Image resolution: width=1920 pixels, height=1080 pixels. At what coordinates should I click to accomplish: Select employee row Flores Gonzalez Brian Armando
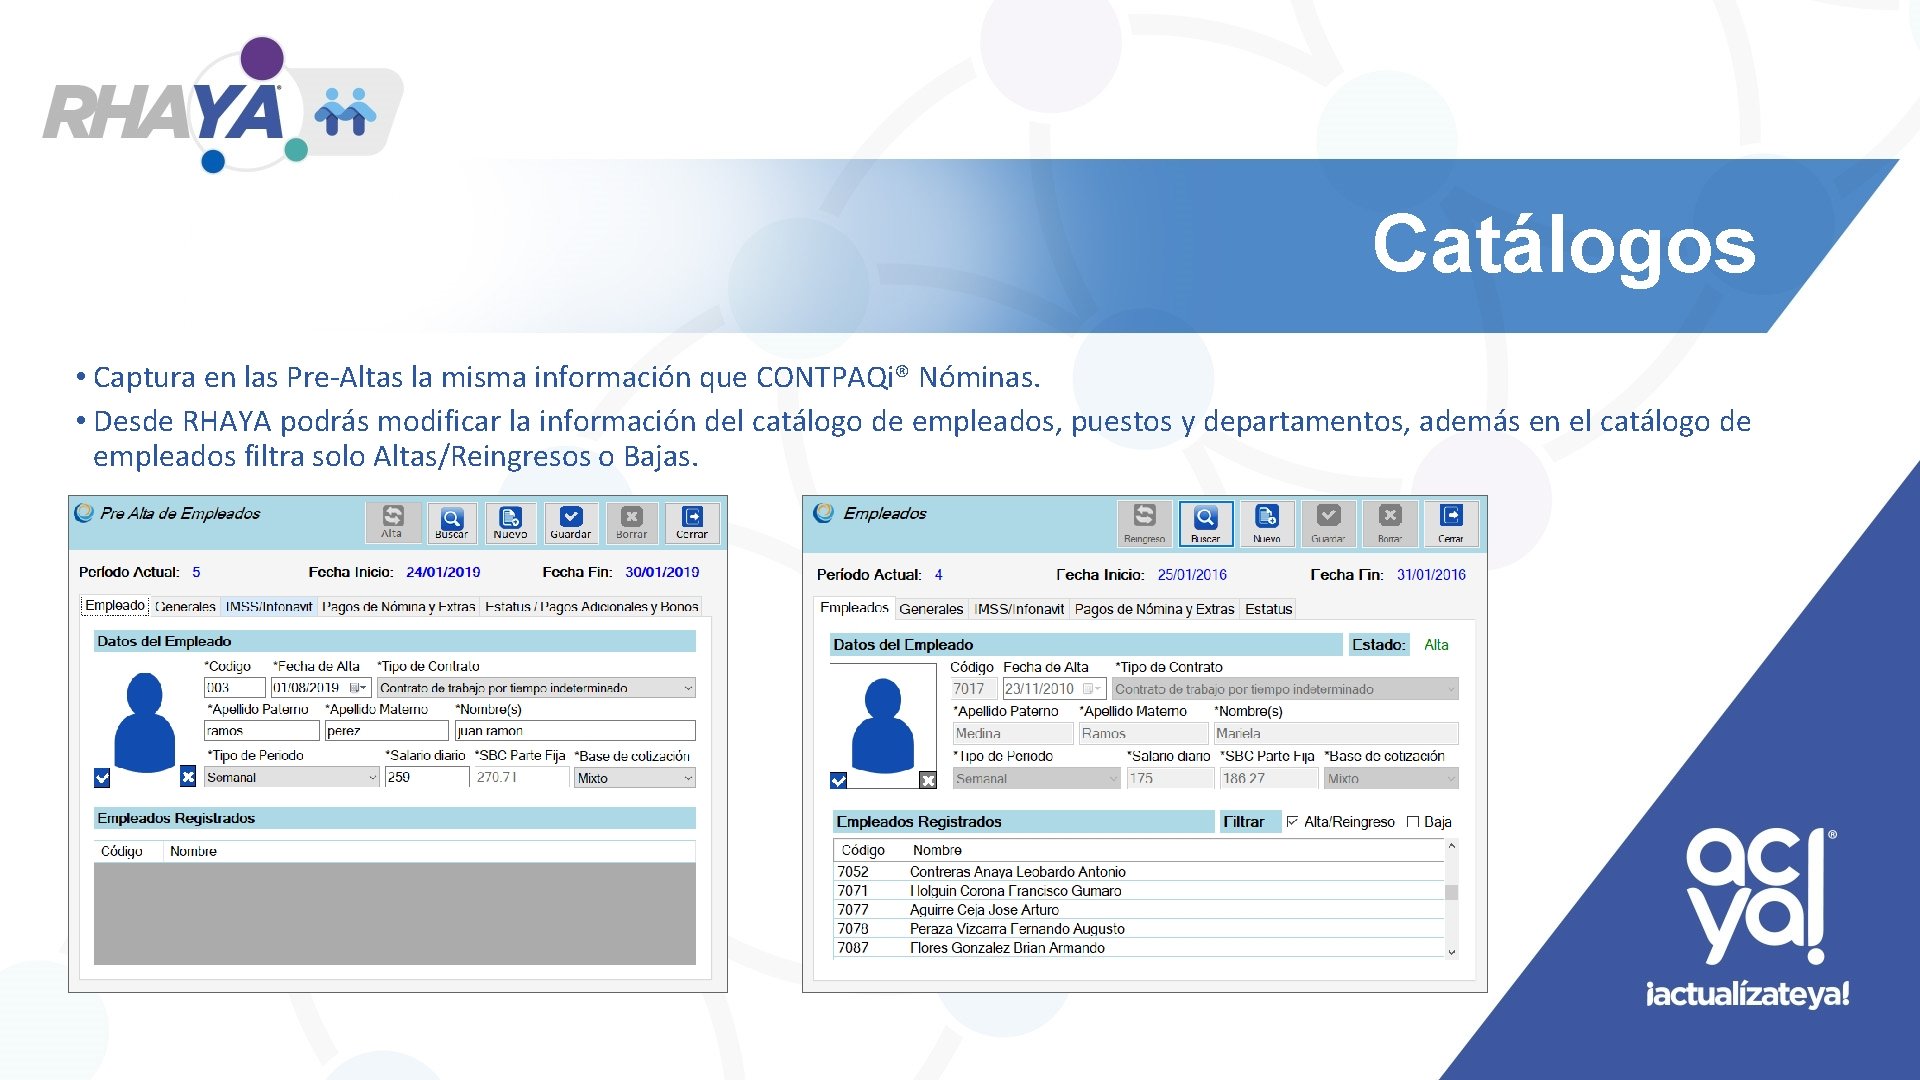(x=1138, y=948)
